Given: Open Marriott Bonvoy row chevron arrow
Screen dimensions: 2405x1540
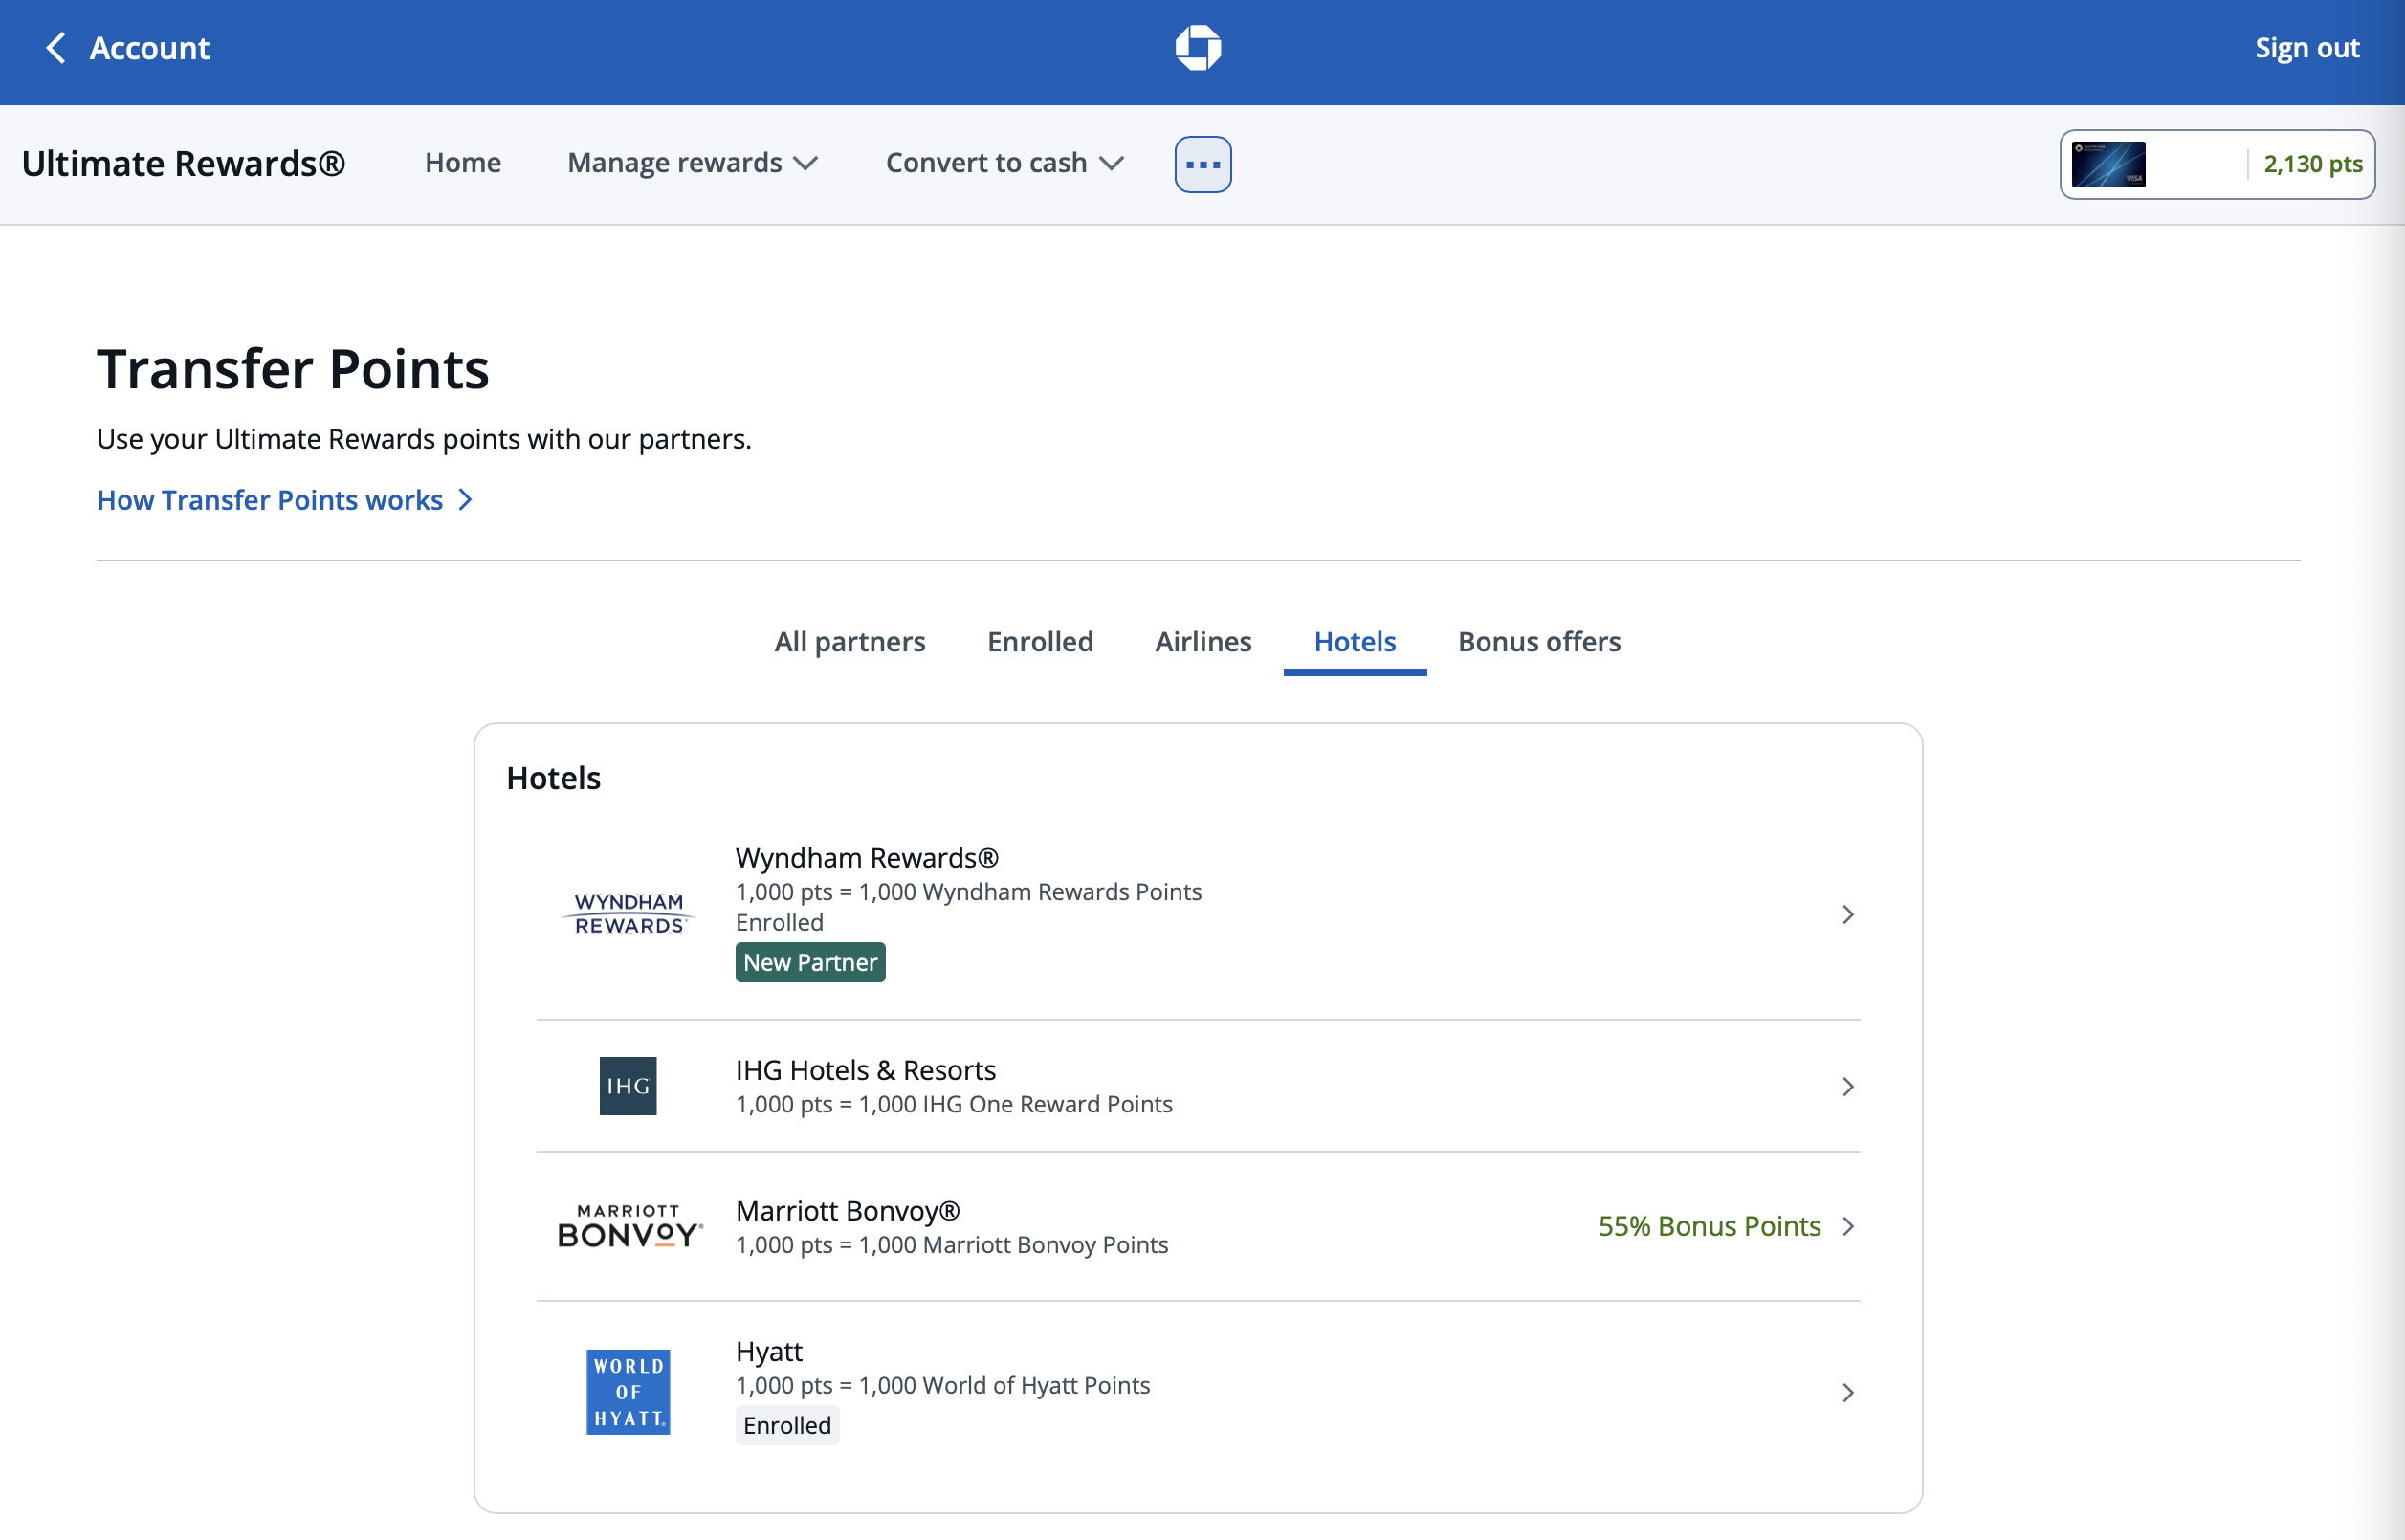Looking at the screenshot, I should pyautogui.click(x=1848, y=1226).
